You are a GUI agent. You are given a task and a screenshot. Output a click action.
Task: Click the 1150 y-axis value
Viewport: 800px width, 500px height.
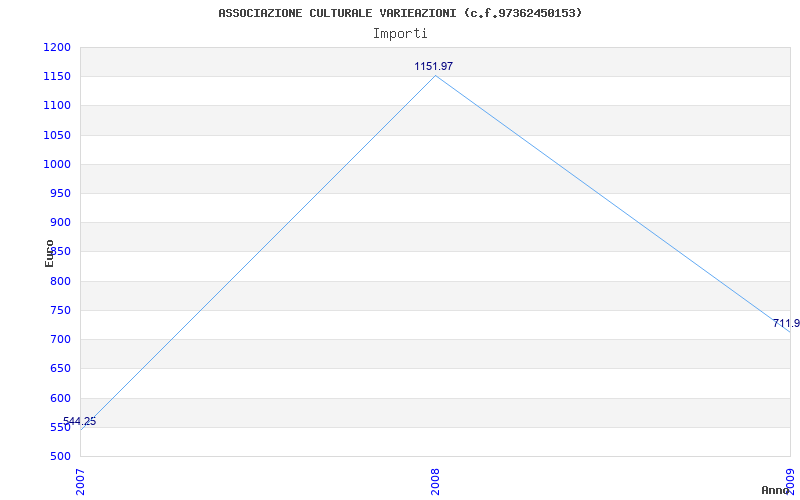[x=57, y=77]
